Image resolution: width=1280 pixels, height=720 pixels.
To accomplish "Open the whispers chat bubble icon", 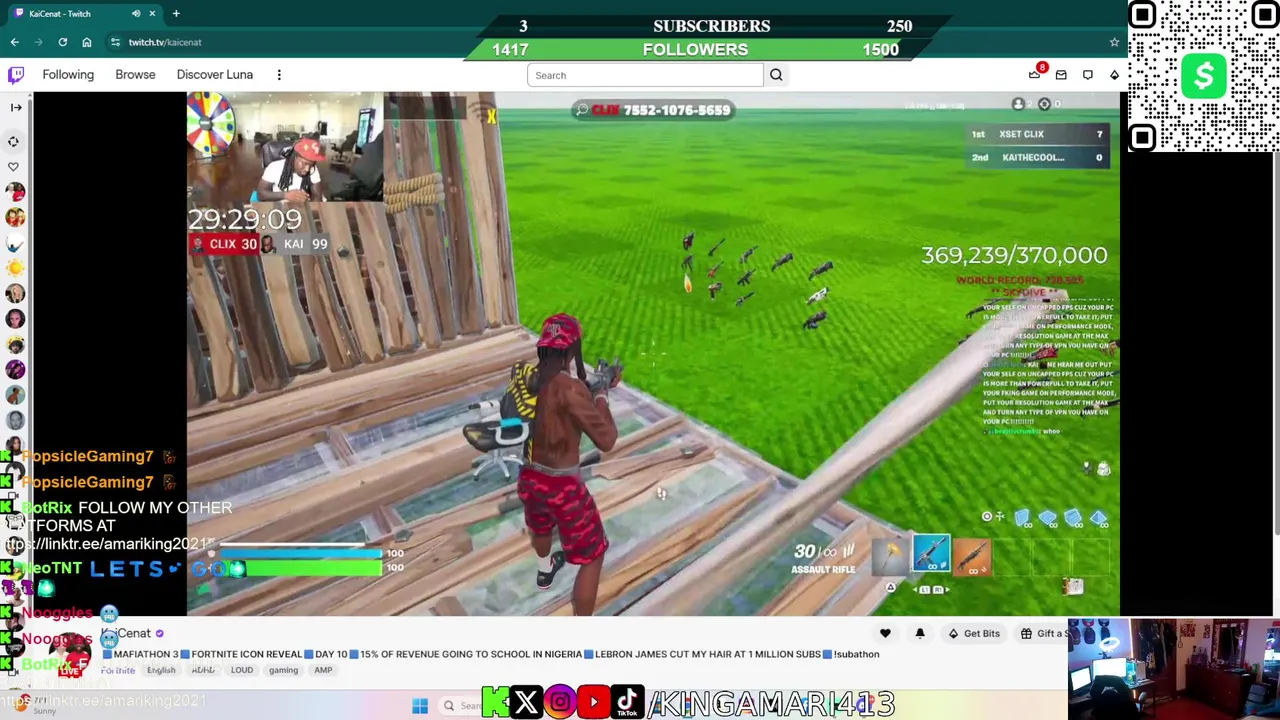I will pyautogui.click(x=1088, y=75).
